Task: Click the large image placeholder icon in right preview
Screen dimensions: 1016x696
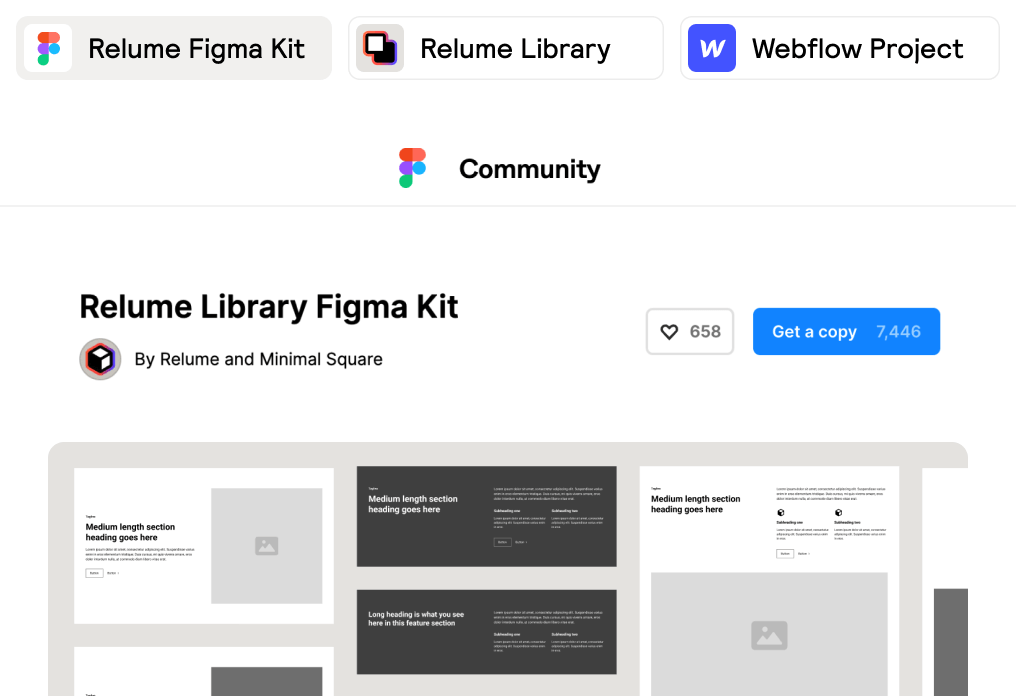Action: (769, 635)
